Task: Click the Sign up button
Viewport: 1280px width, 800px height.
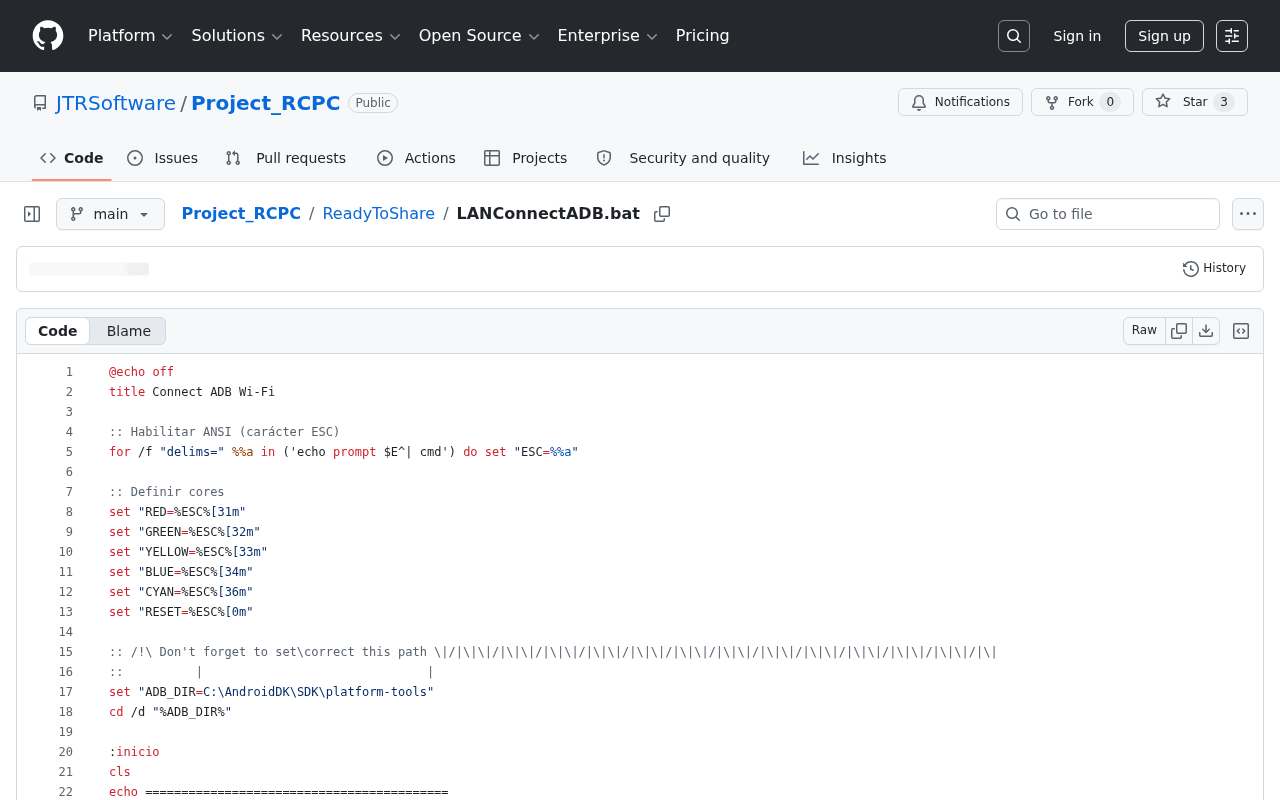Action: 1164,36
